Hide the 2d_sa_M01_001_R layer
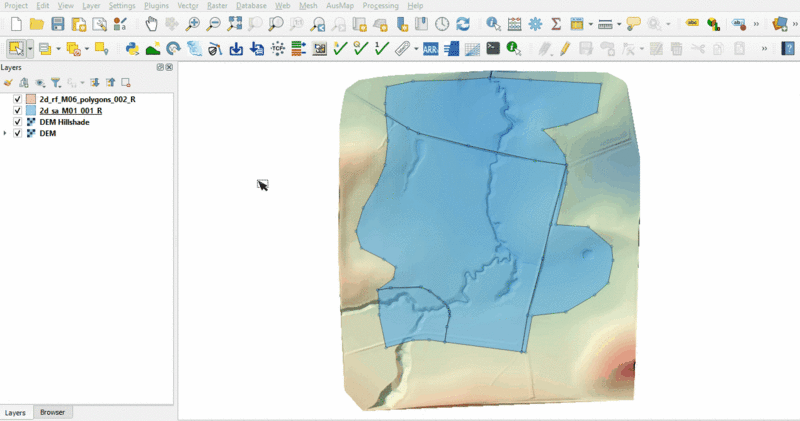 pyautogui.click(x=18, y=111)
